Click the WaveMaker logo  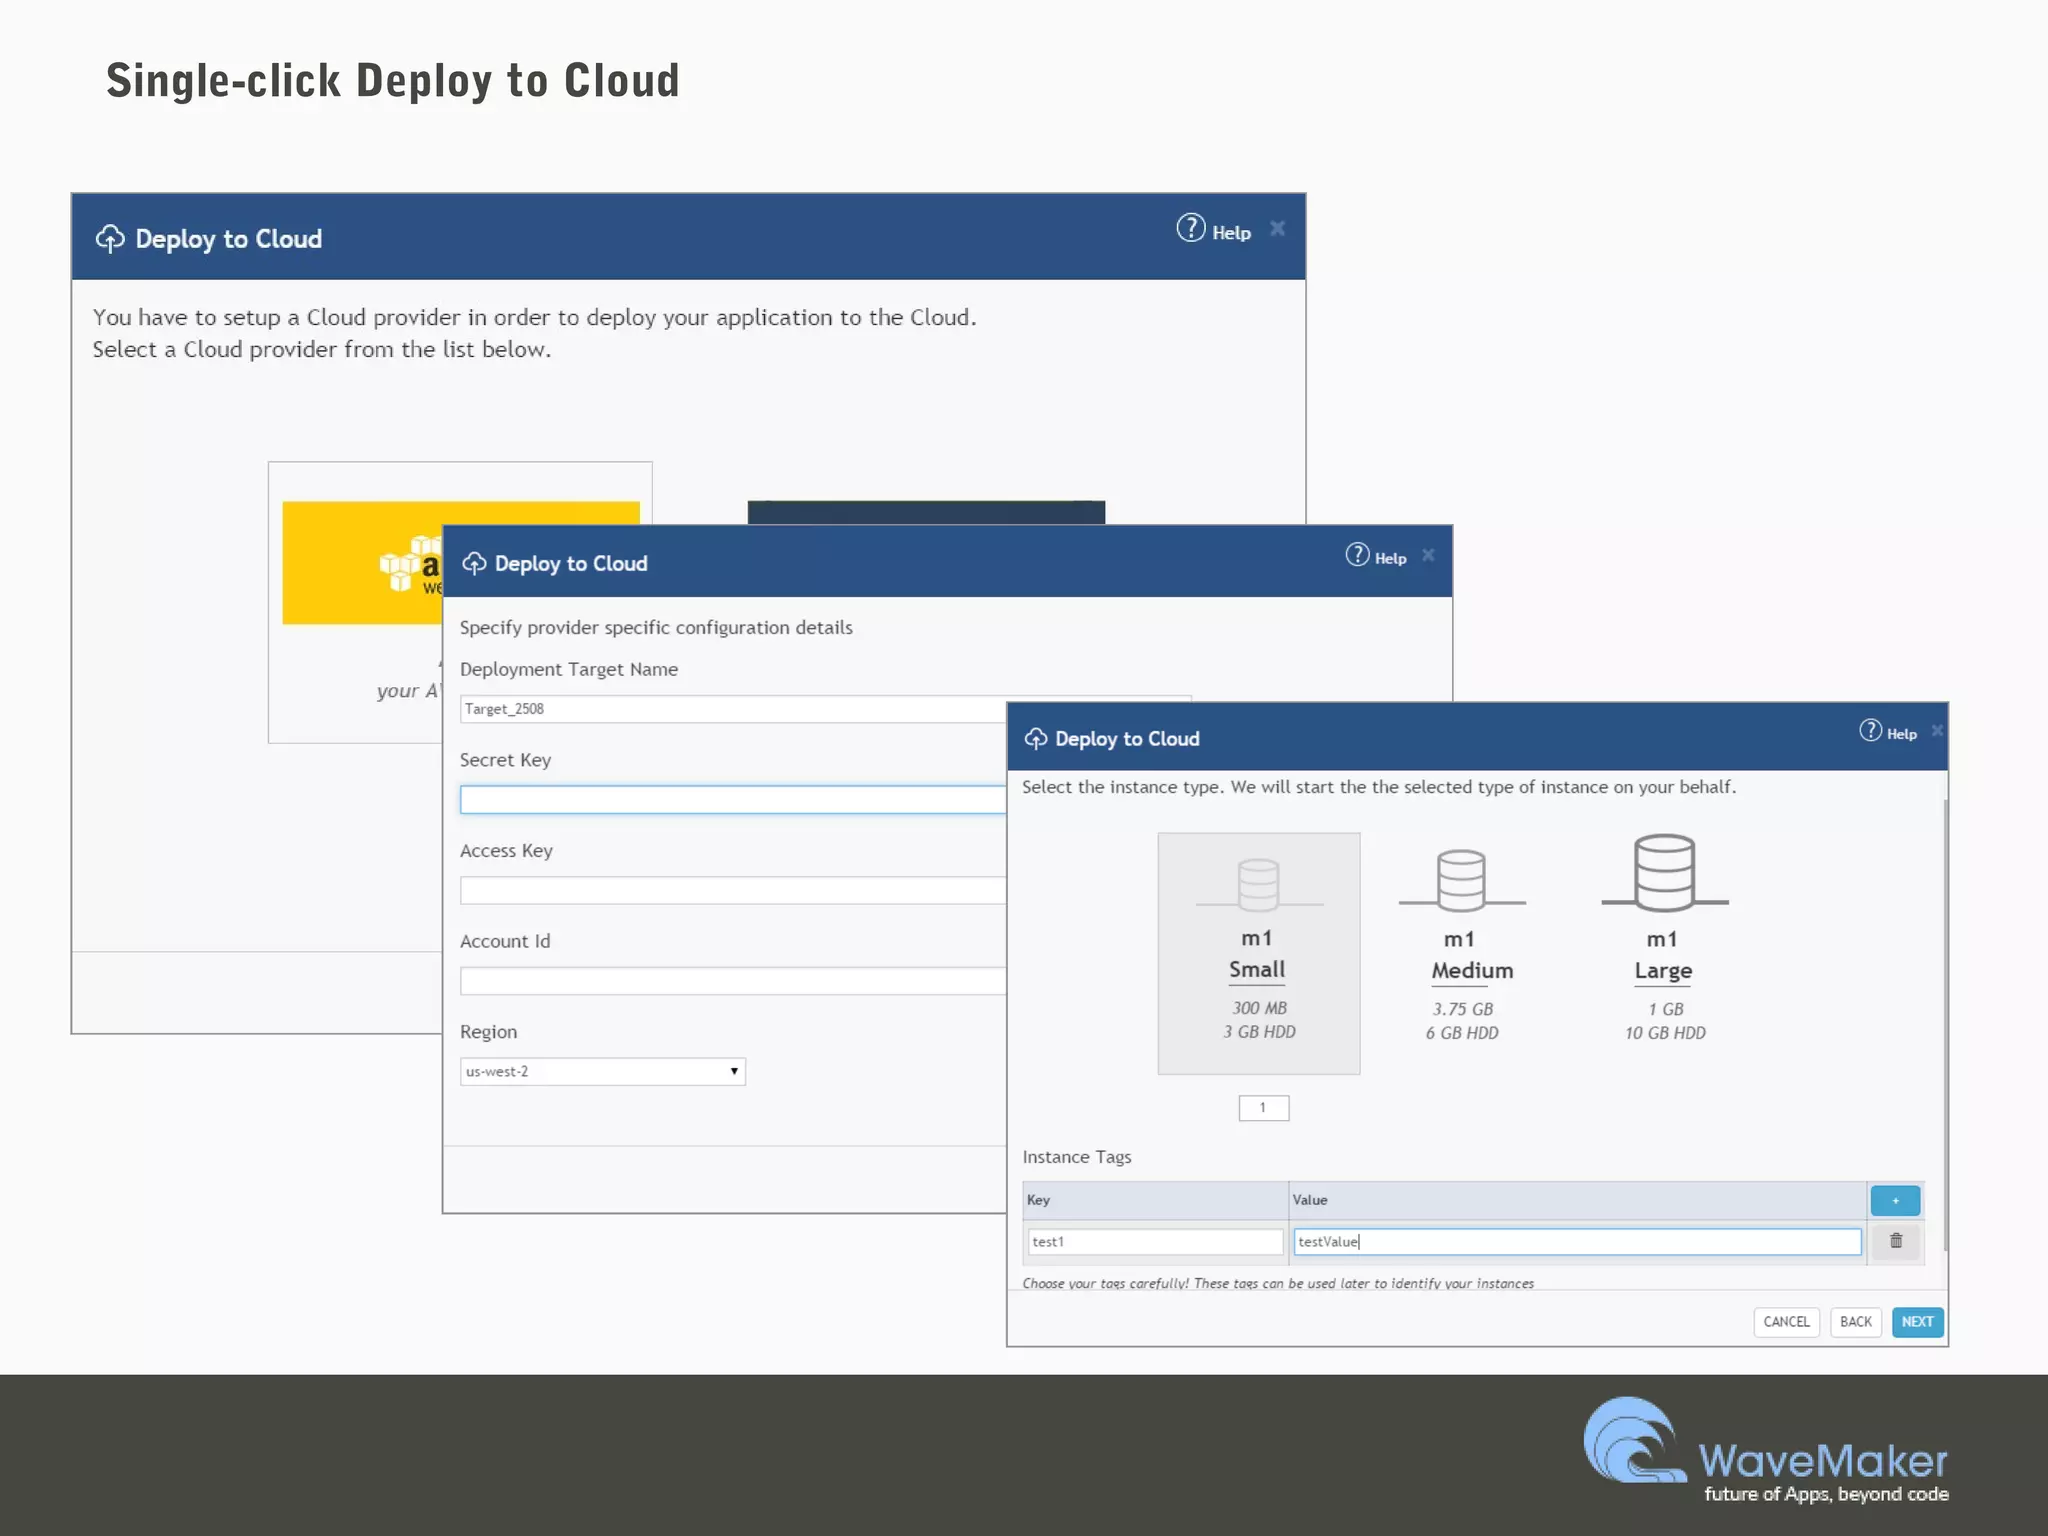tap(1766, 1451)
